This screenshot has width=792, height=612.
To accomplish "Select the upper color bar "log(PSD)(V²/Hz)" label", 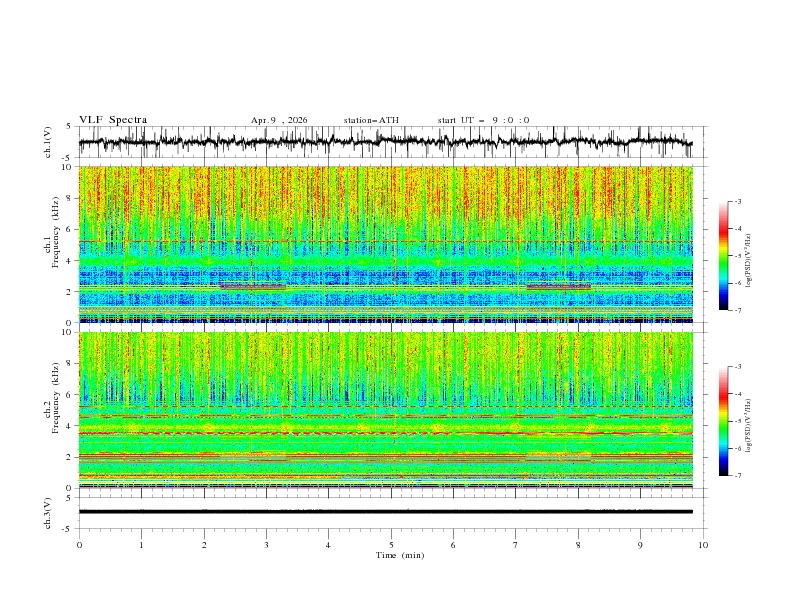I will 748,261.
